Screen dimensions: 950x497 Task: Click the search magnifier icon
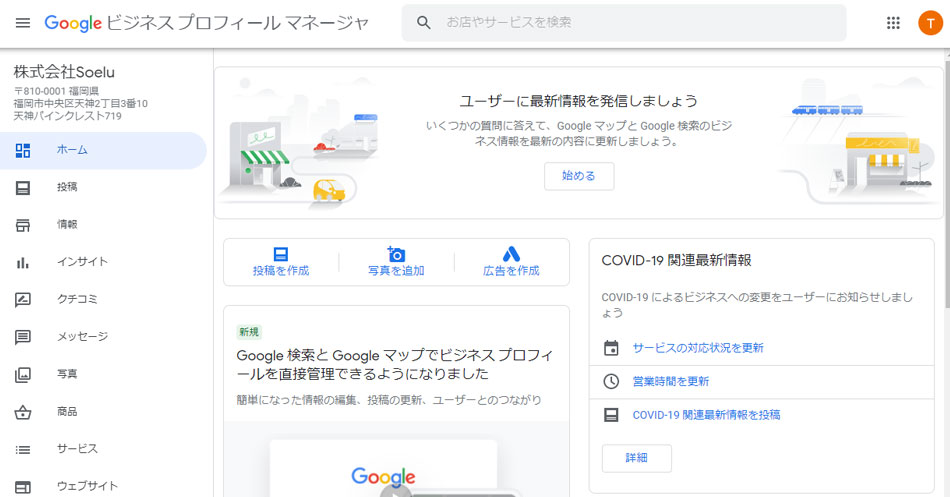point(424,22)
